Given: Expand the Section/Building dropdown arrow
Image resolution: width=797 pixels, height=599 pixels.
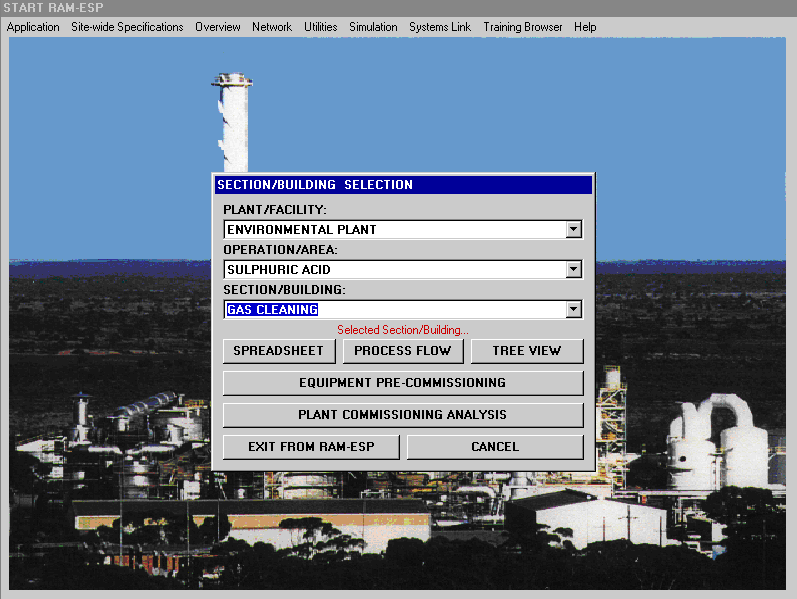Looking at the screenshot, I should tap(573, 309).
